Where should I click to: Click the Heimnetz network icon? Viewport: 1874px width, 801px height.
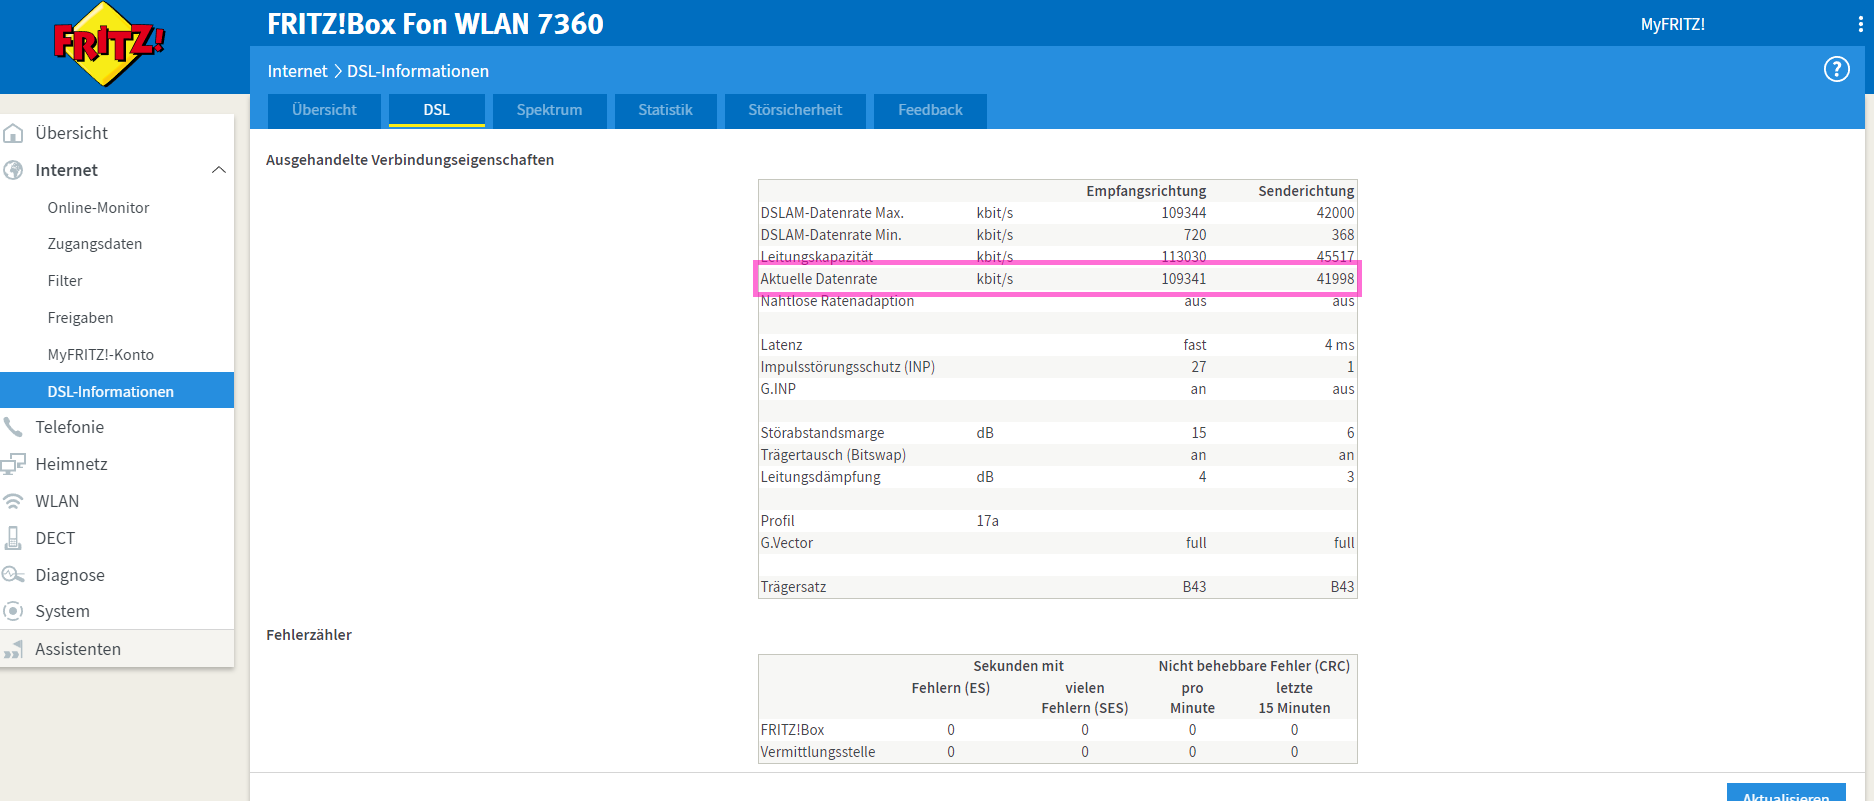click(x=14, y=464)
